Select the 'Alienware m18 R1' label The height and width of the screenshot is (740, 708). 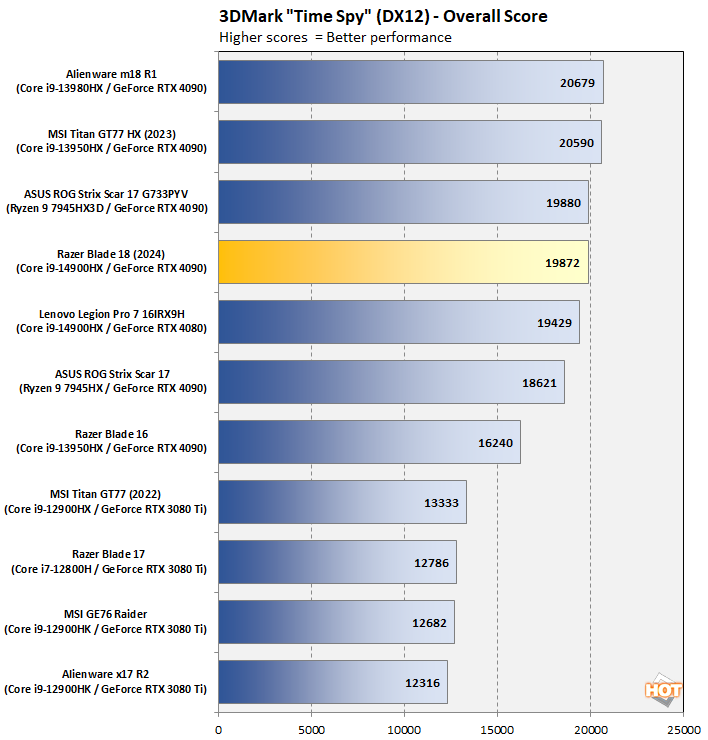click(111, 74)
